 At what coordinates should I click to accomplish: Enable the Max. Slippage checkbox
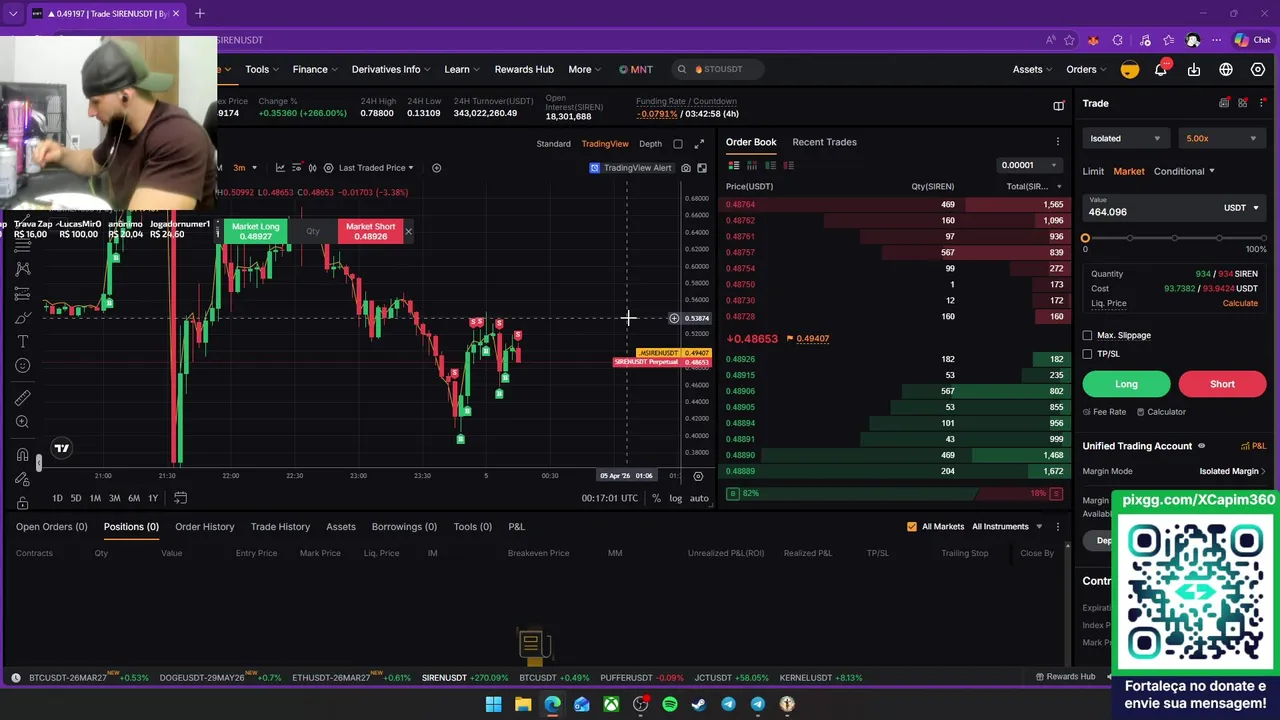(x=1088, y=336)
